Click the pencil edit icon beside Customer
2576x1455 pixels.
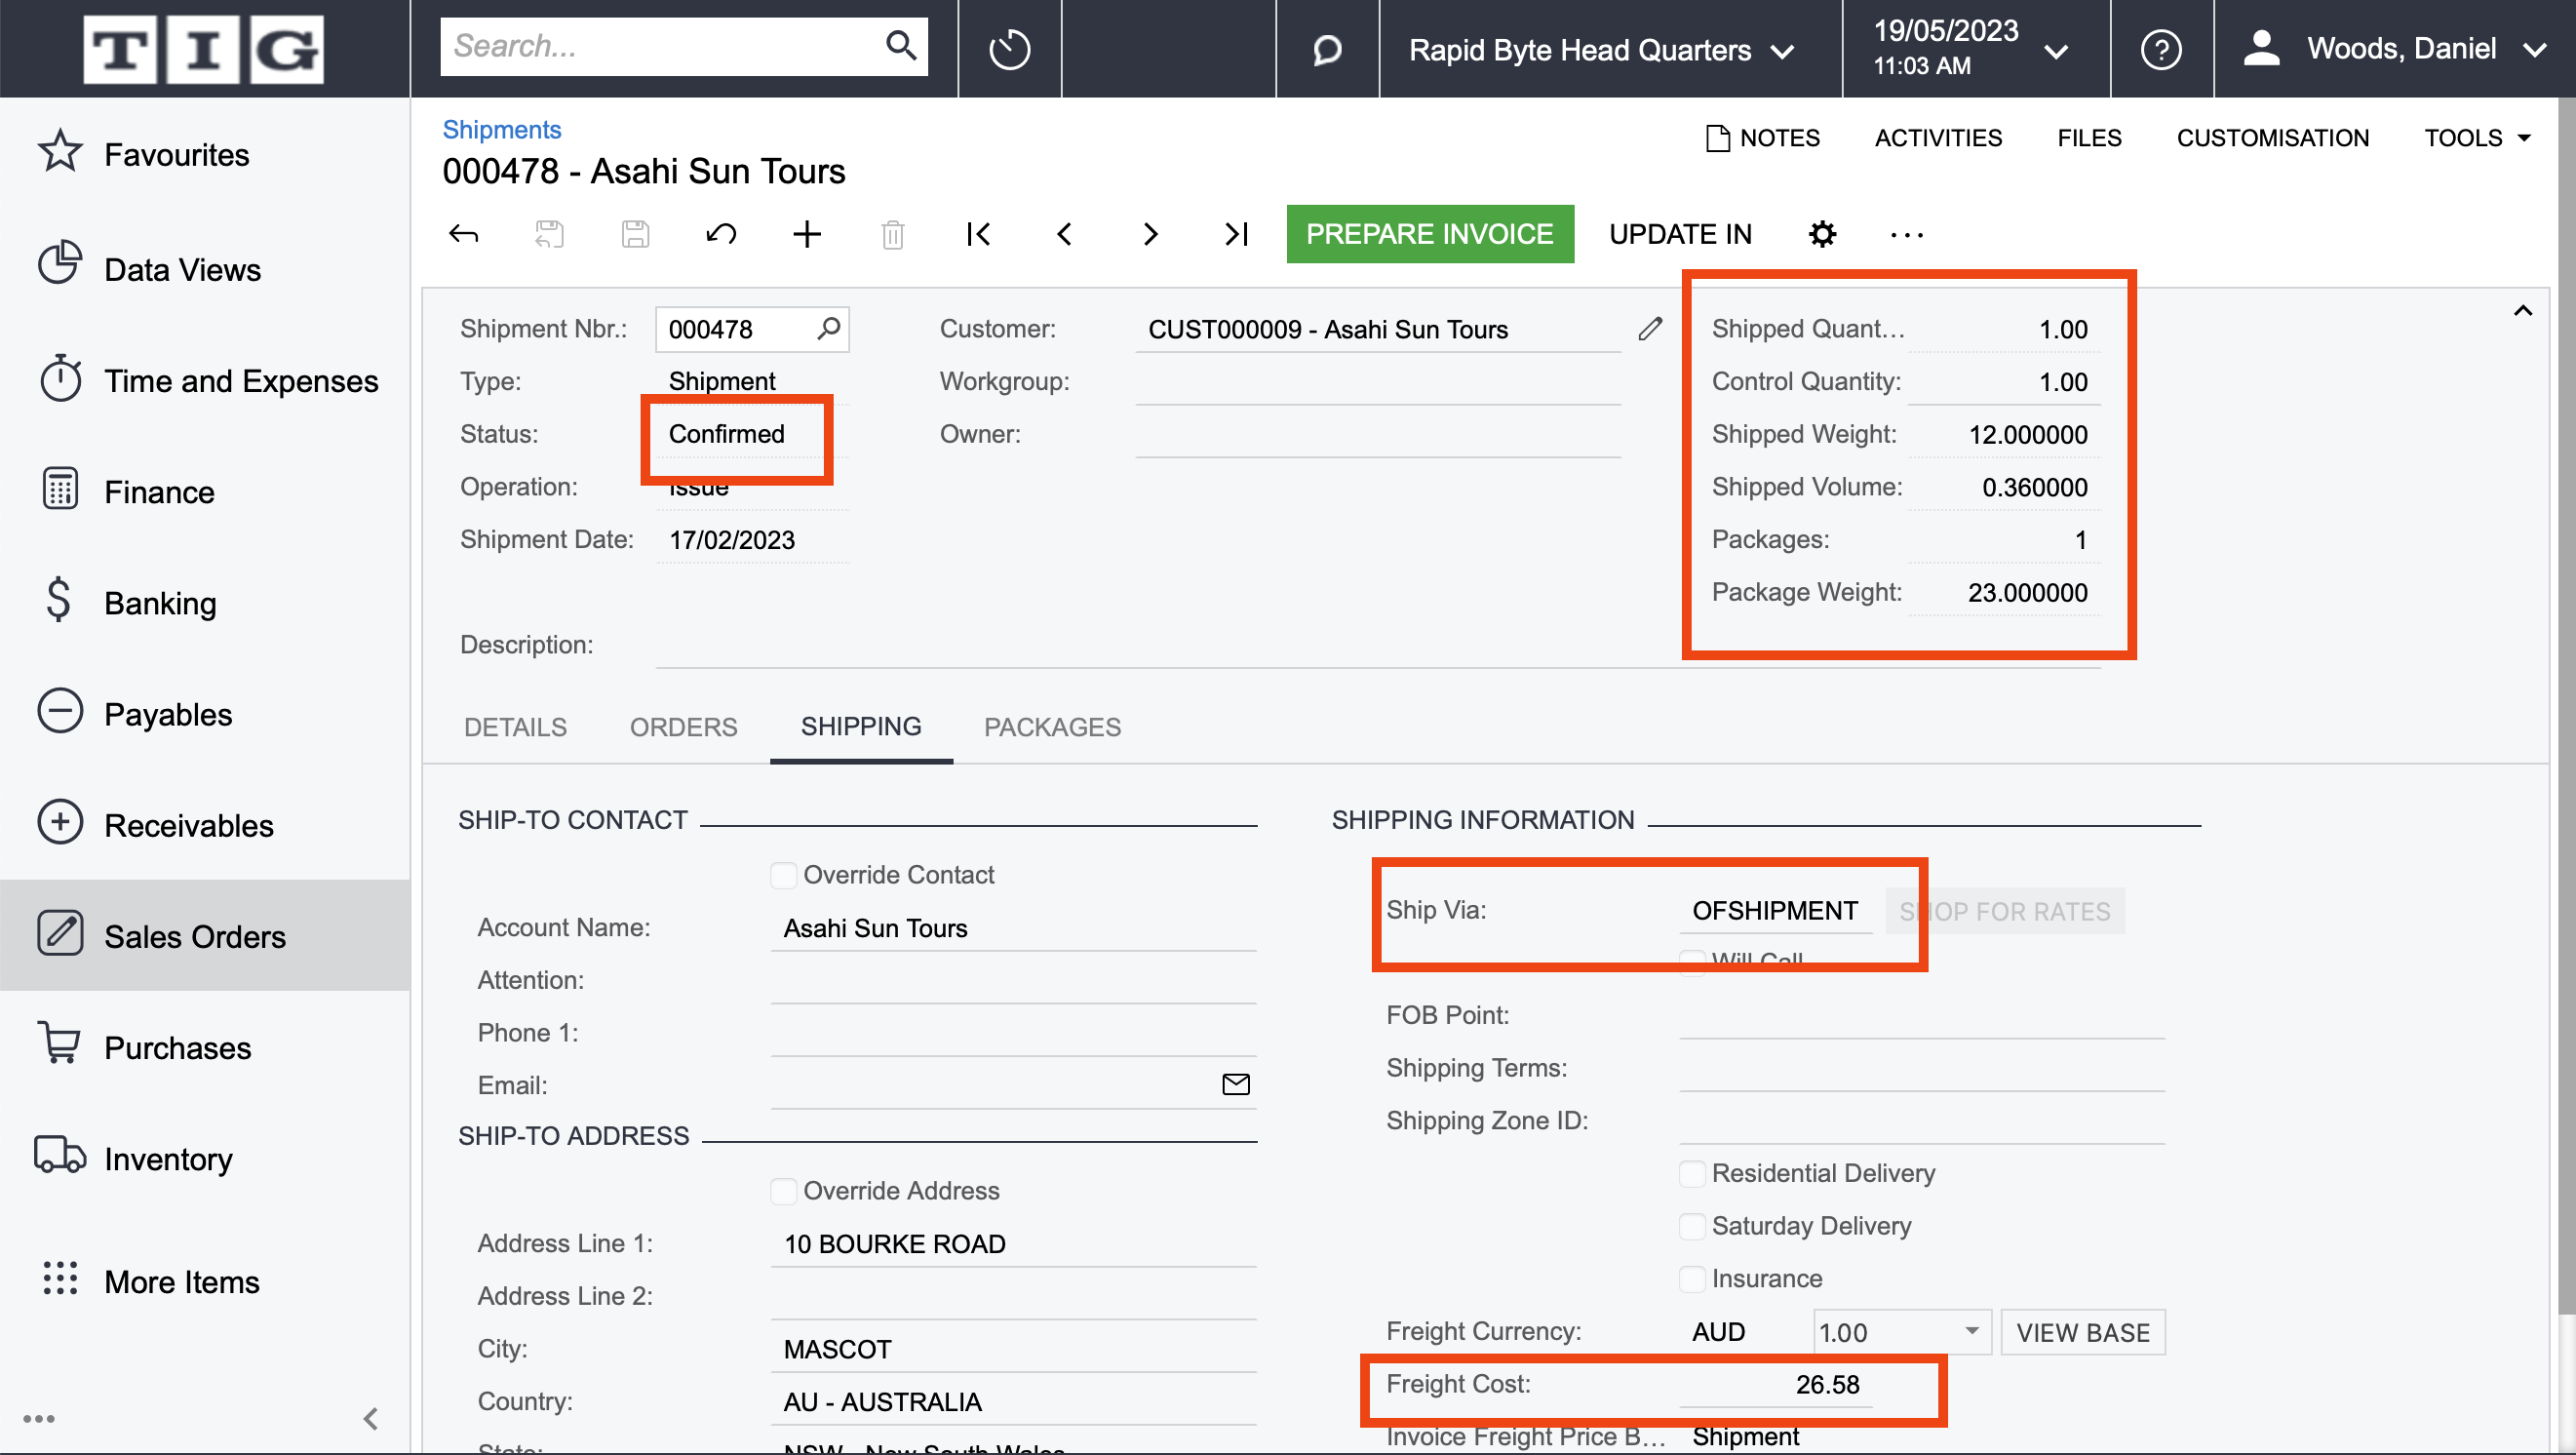point(1651,328)
